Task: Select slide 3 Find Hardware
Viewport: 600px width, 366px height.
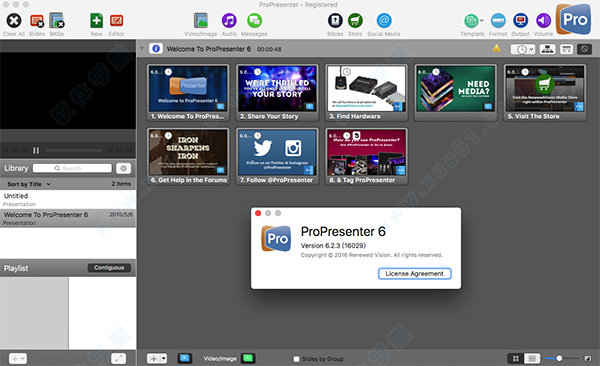Action: [x=367, y=93]
